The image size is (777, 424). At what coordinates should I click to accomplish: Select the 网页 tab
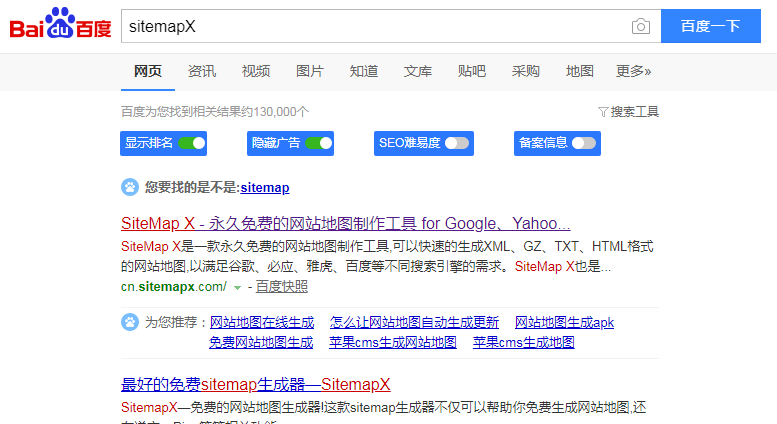pos(148,71)
